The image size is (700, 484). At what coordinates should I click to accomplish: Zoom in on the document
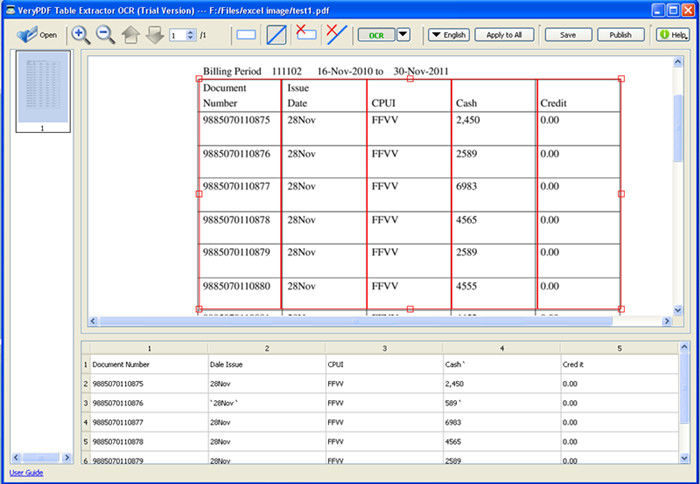click(x=81, y=35)
